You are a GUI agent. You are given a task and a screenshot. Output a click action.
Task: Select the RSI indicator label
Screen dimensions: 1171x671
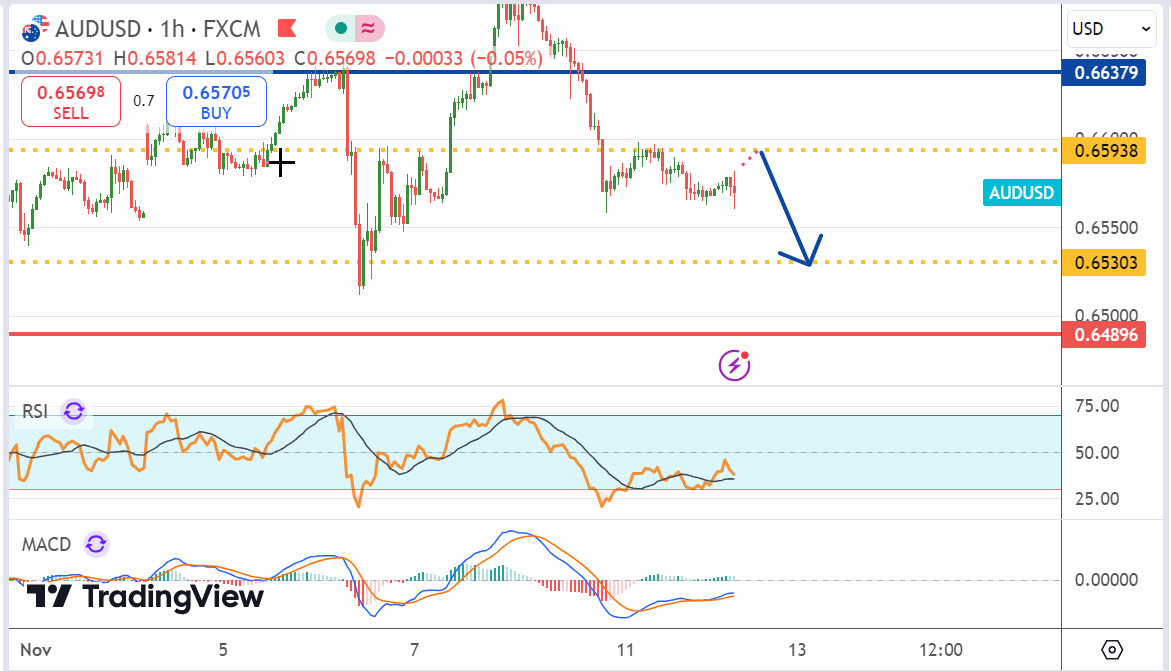37,411
